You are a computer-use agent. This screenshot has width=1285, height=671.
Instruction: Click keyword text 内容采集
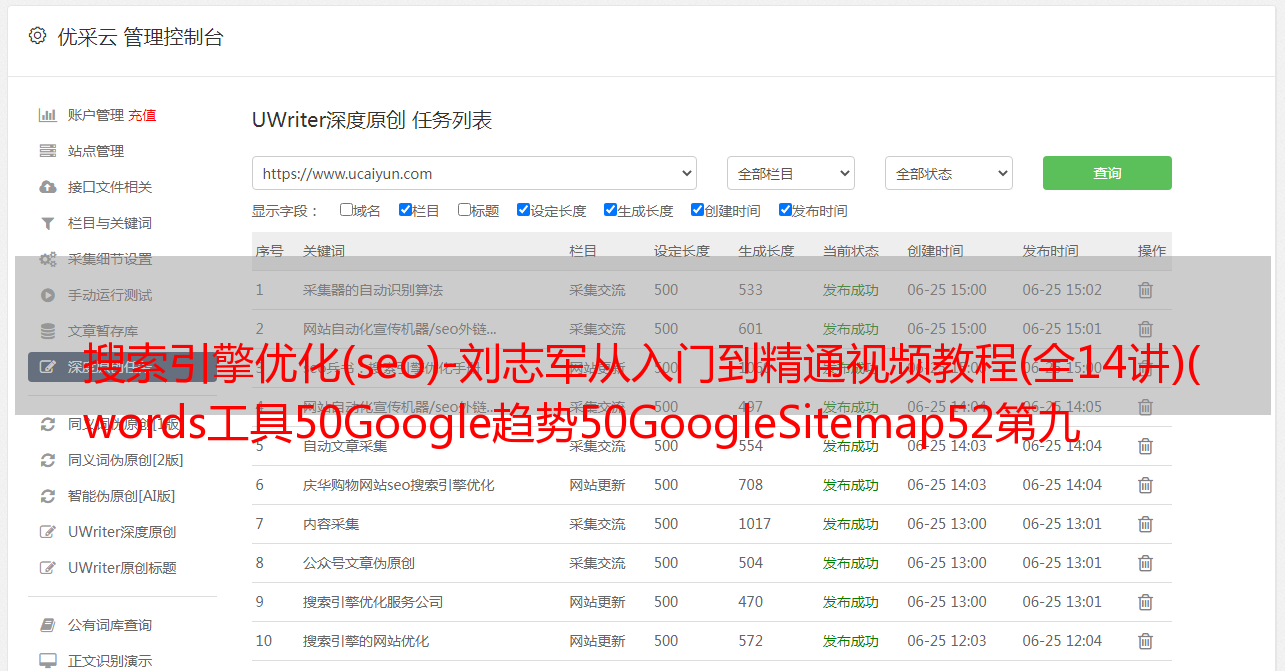(331, 524)
